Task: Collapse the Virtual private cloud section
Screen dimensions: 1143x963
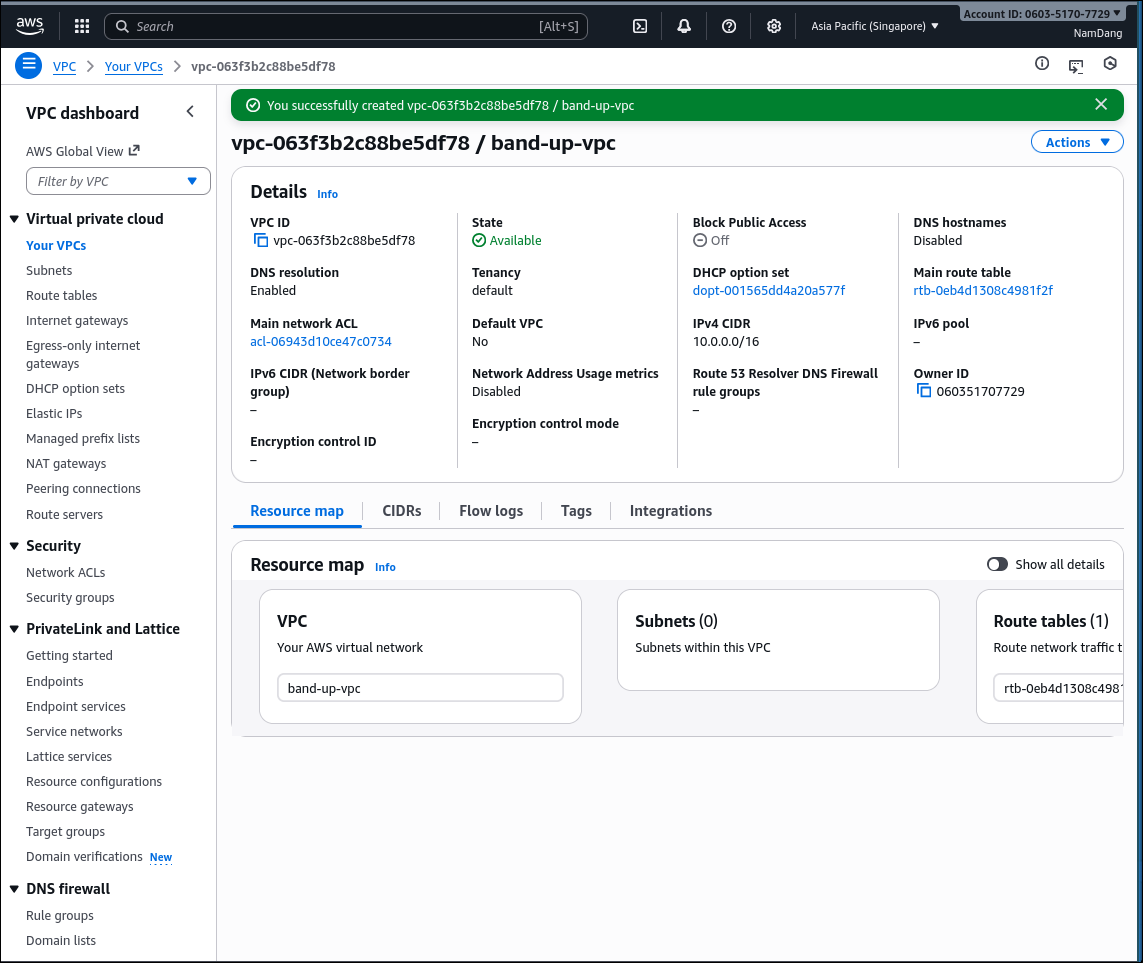Action: (x=14, y=219)
